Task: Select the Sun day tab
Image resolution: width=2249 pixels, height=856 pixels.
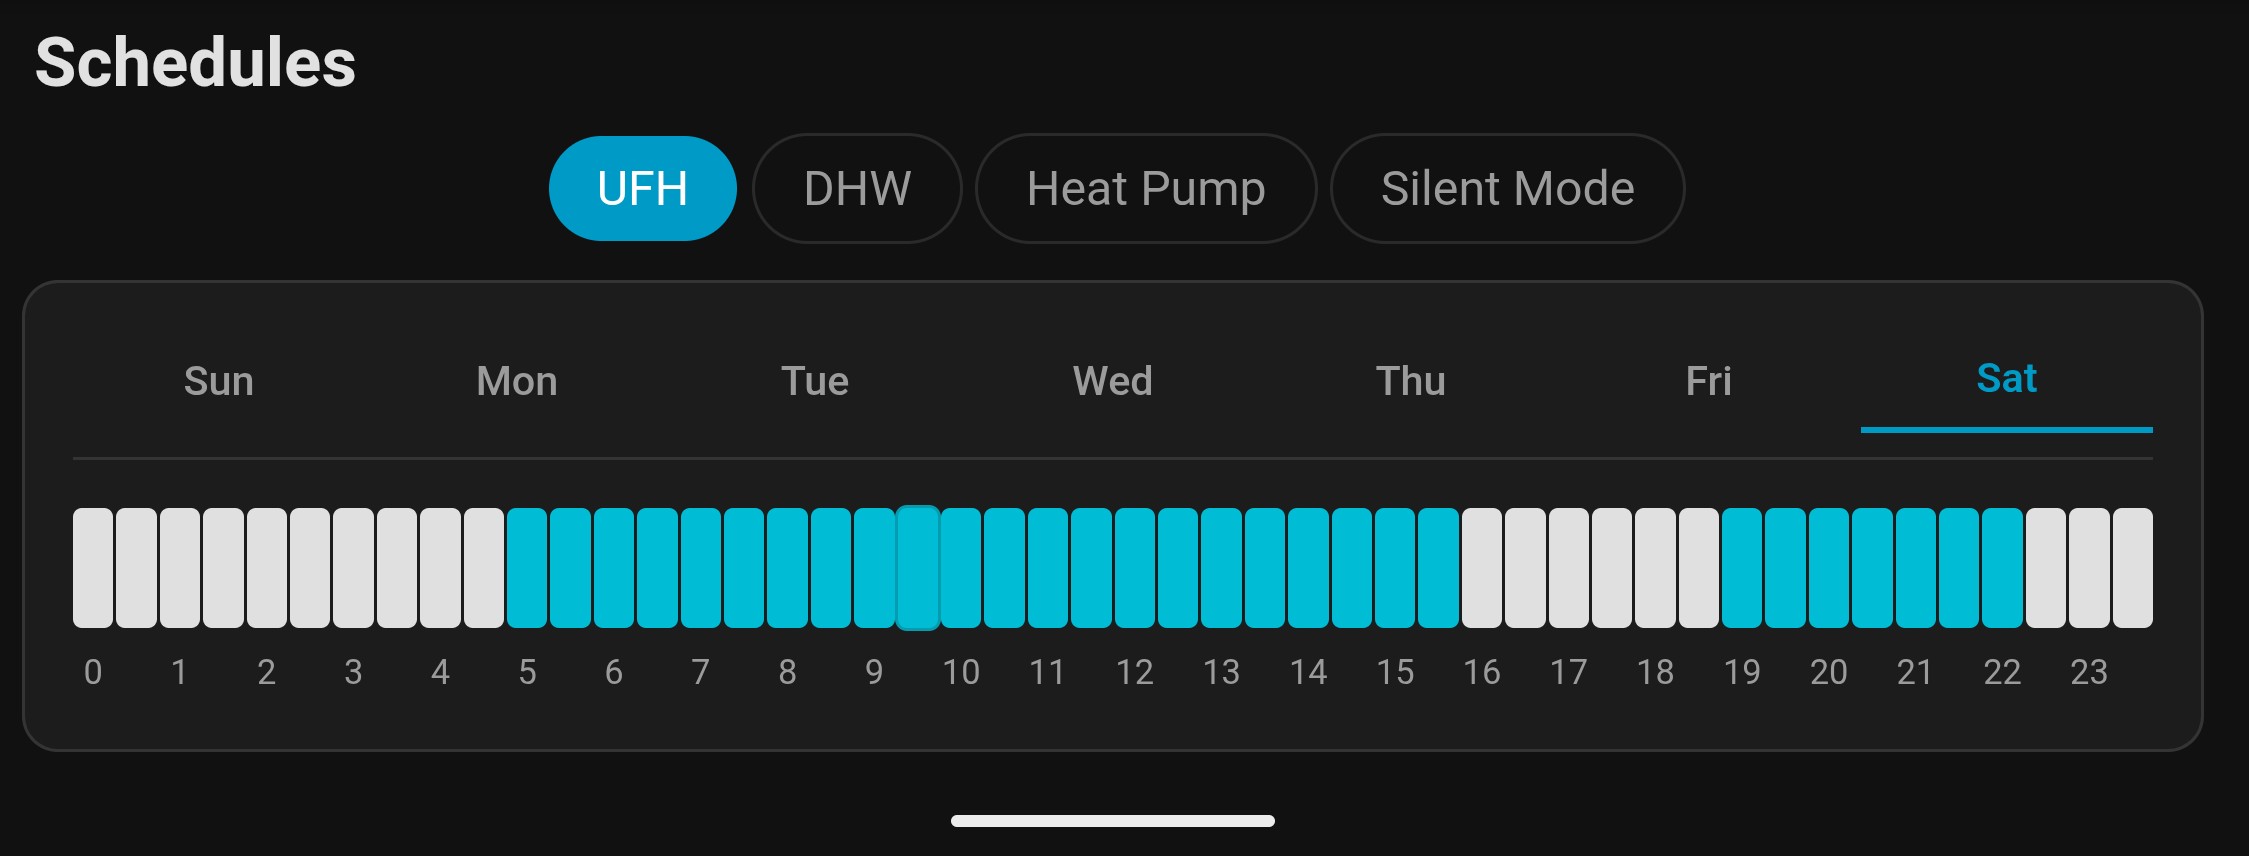Action: [219, 381]
